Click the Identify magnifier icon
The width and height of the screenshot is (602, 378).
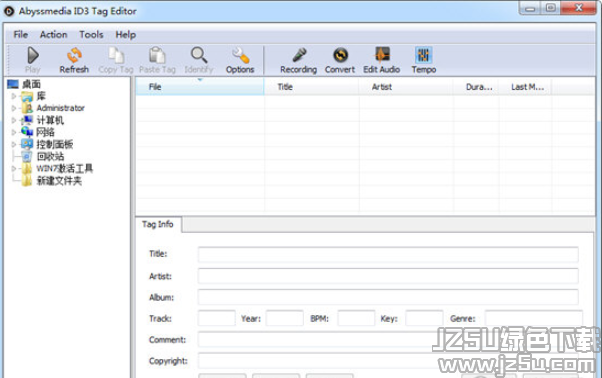pyautogui.click(x=199, y=56)
